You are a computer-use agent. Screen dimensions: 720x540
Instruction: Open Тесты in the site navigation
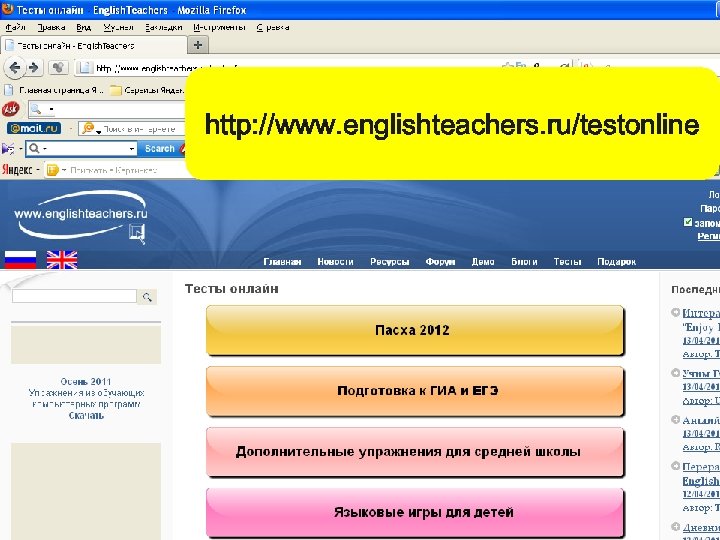[567, 262]
